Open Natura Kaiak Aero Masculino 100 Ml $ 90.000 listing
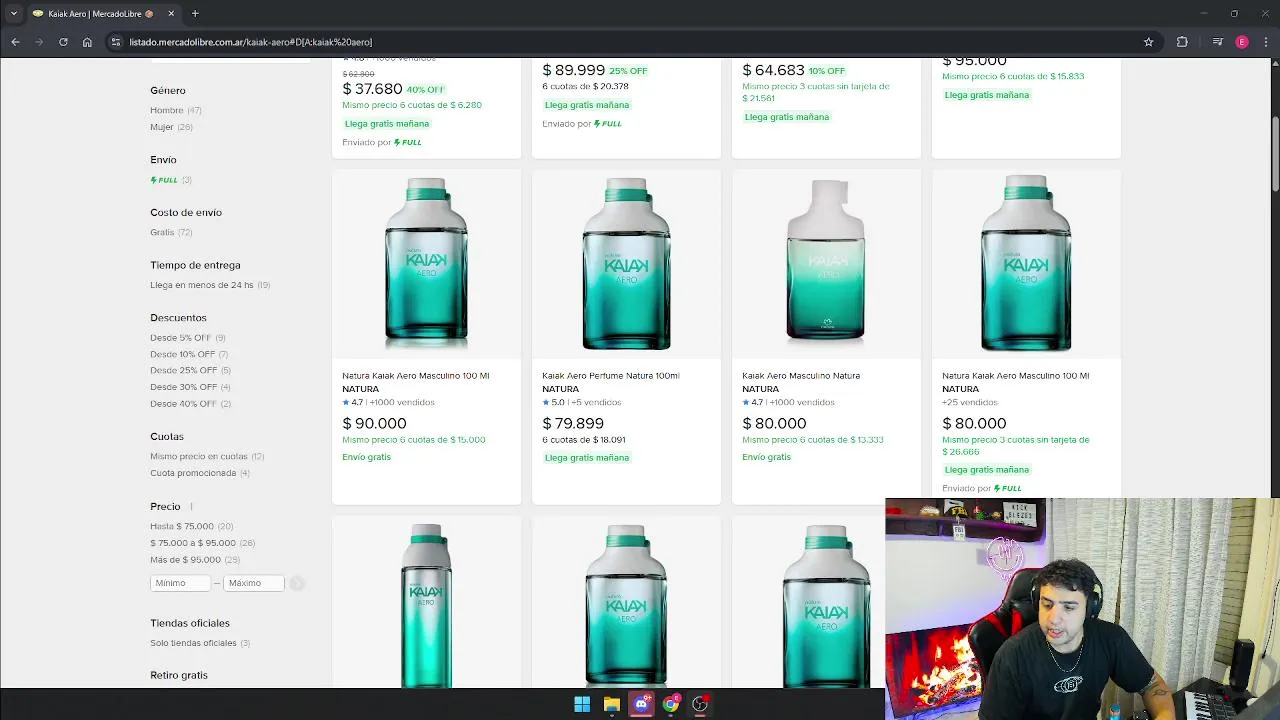 pyautogui.click(x=416, y=376)
